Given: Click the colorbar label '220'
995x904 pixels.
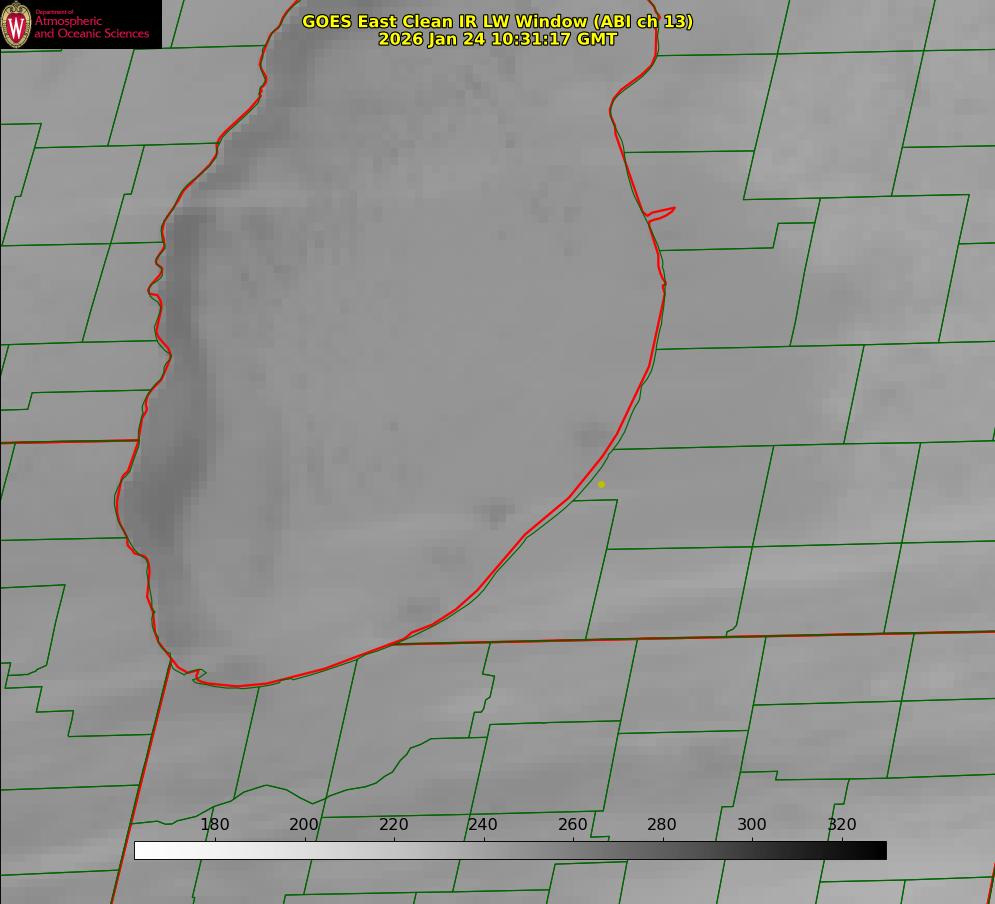Looking at the screenshot, I should [393, 824].
